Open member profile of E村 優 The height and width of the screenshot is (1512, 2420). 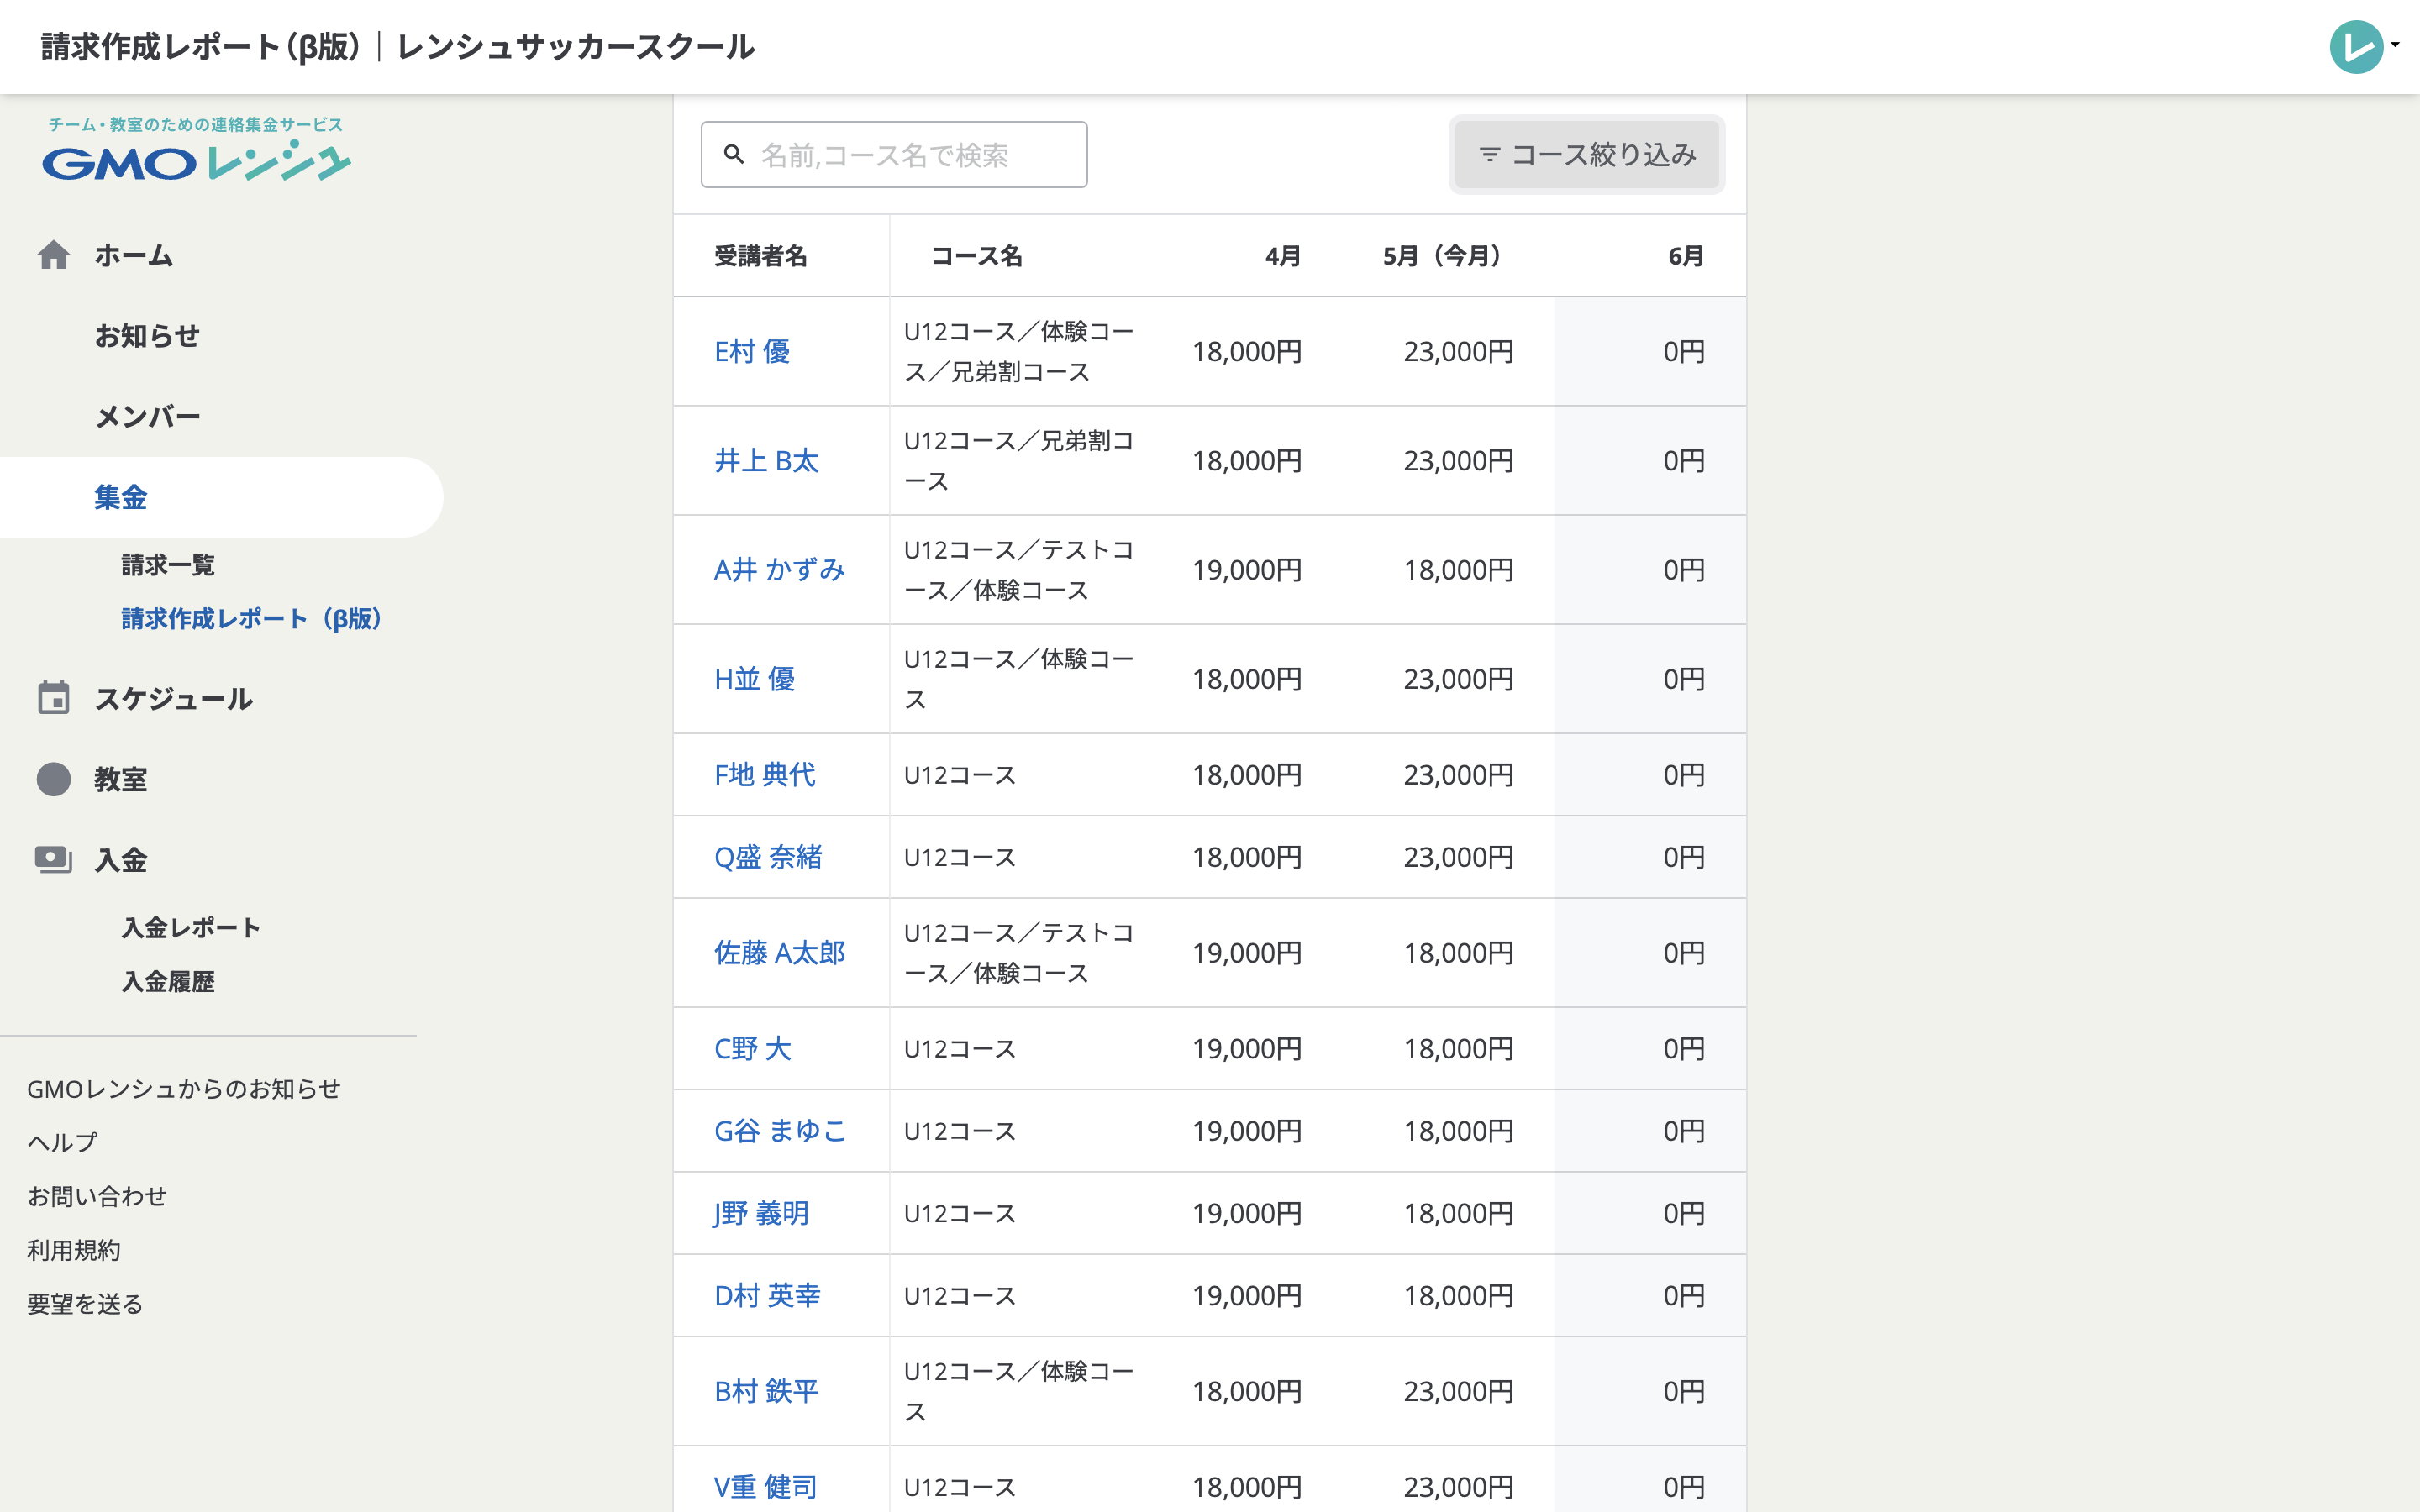coord(753,351)
